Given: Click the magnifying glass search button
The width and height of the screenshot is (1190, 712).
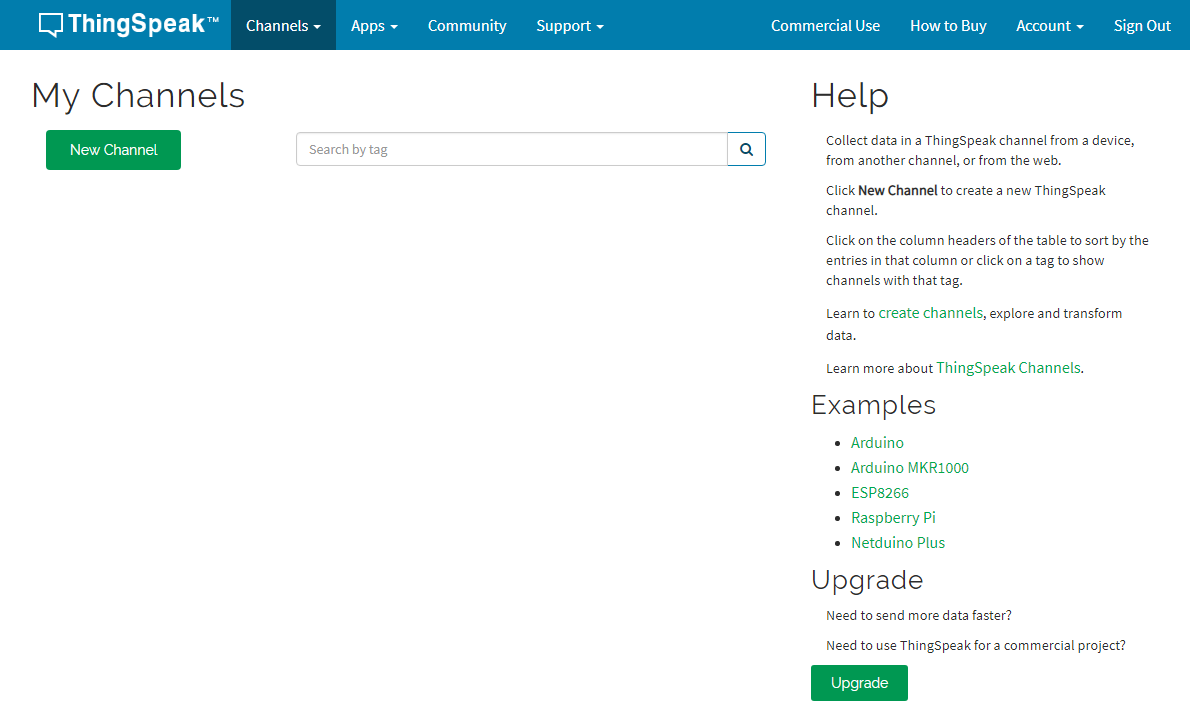Looking at the screenshot, I should pos(746,149).
